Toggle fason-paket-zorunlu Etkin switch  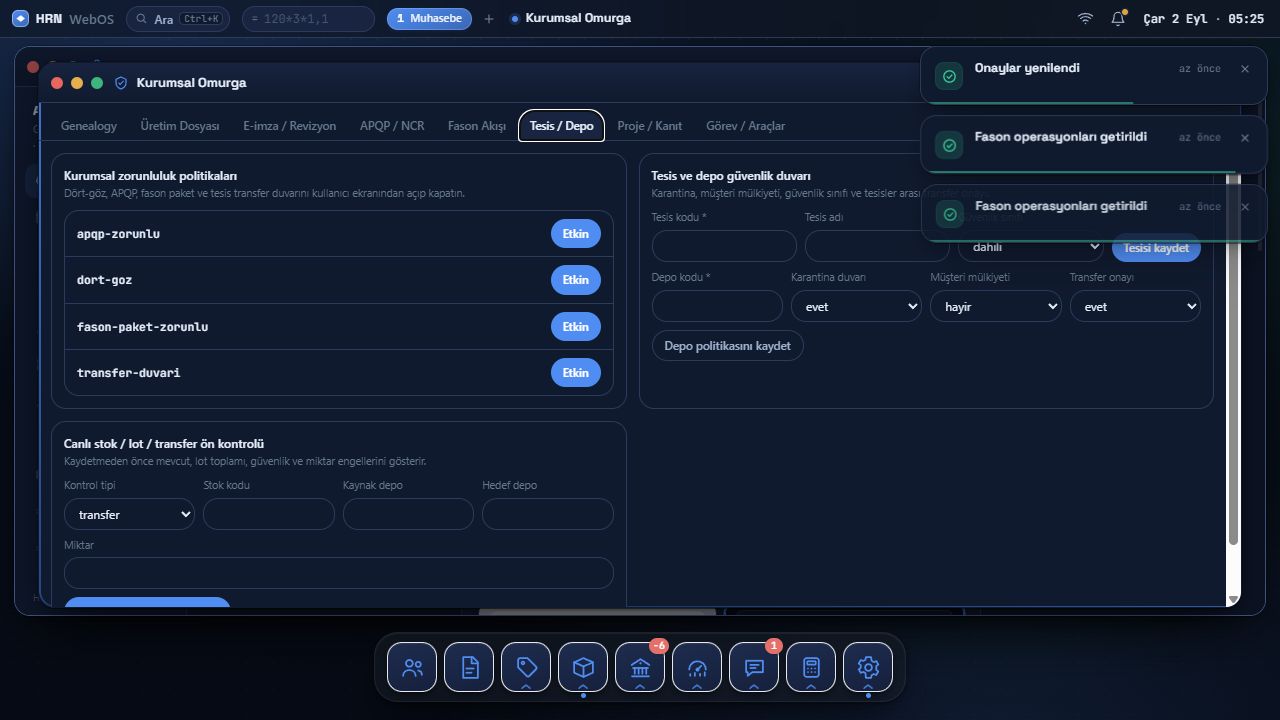576,327
